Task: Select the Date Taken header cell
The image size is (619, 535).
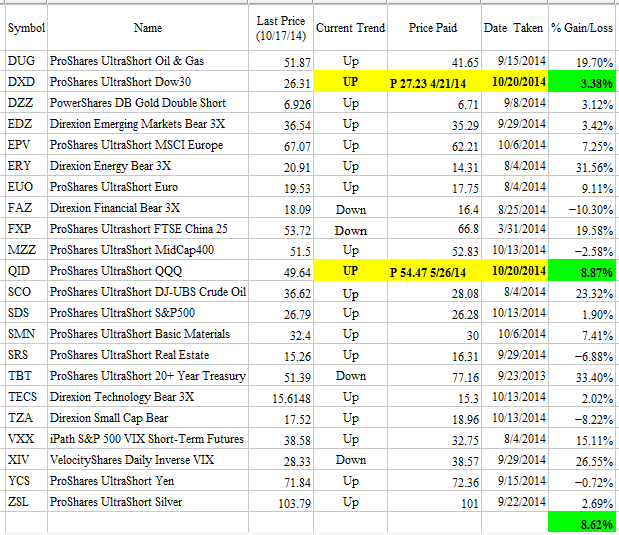Action: (514, 28)
